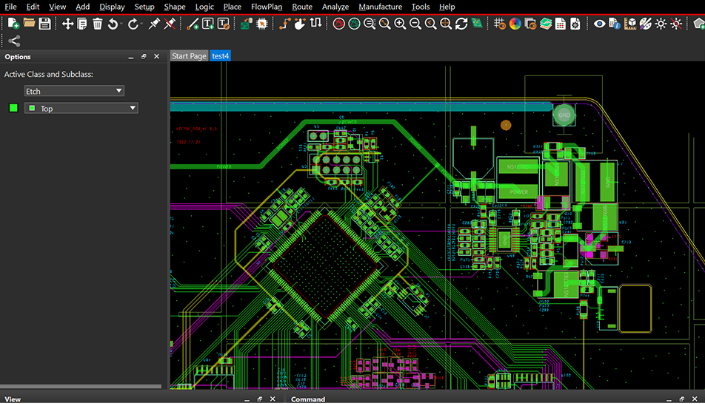Image resolution: width=705 pixels, height=404 pixels.
Task: Switch to the test4 design tab
Action: (x=220, y=56)
